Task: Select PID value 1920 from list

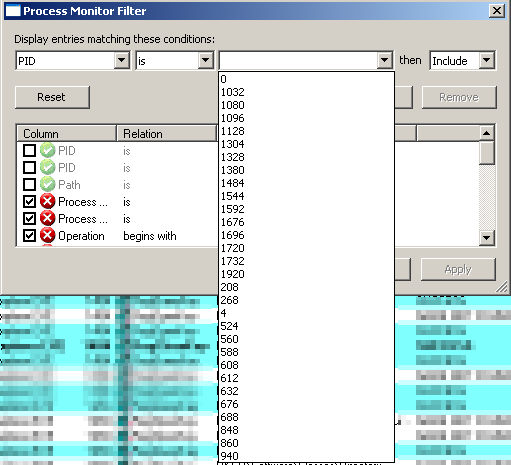Action: pyautogui.click(x=306, y=274)
